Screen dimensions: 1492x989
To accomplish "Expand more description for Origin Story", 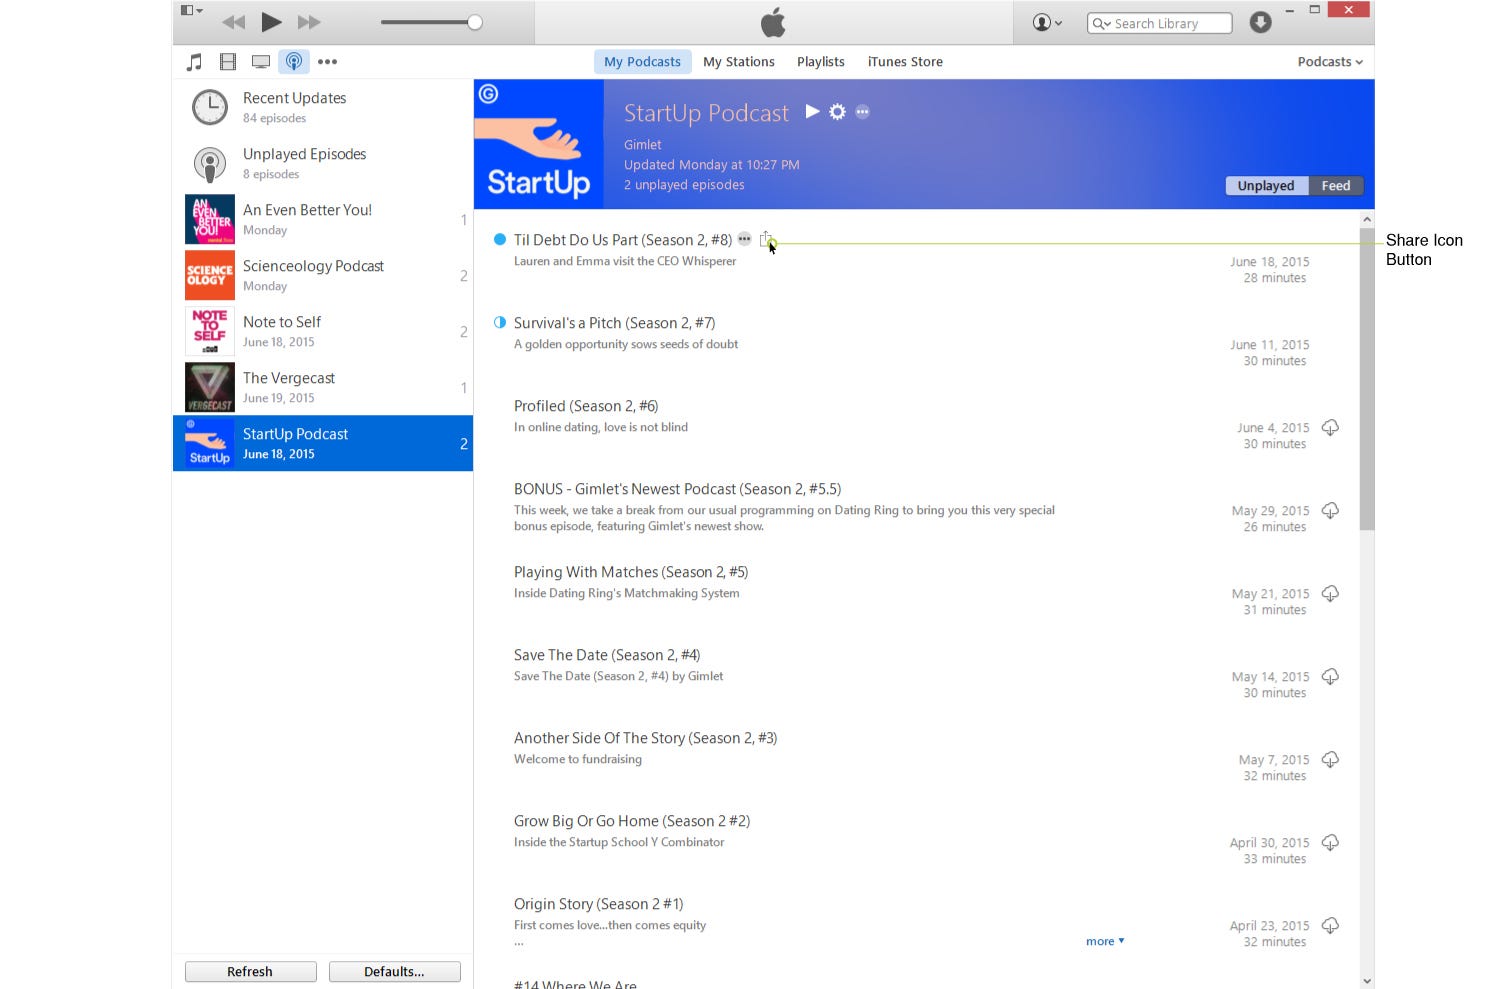I will point(1105,941).
